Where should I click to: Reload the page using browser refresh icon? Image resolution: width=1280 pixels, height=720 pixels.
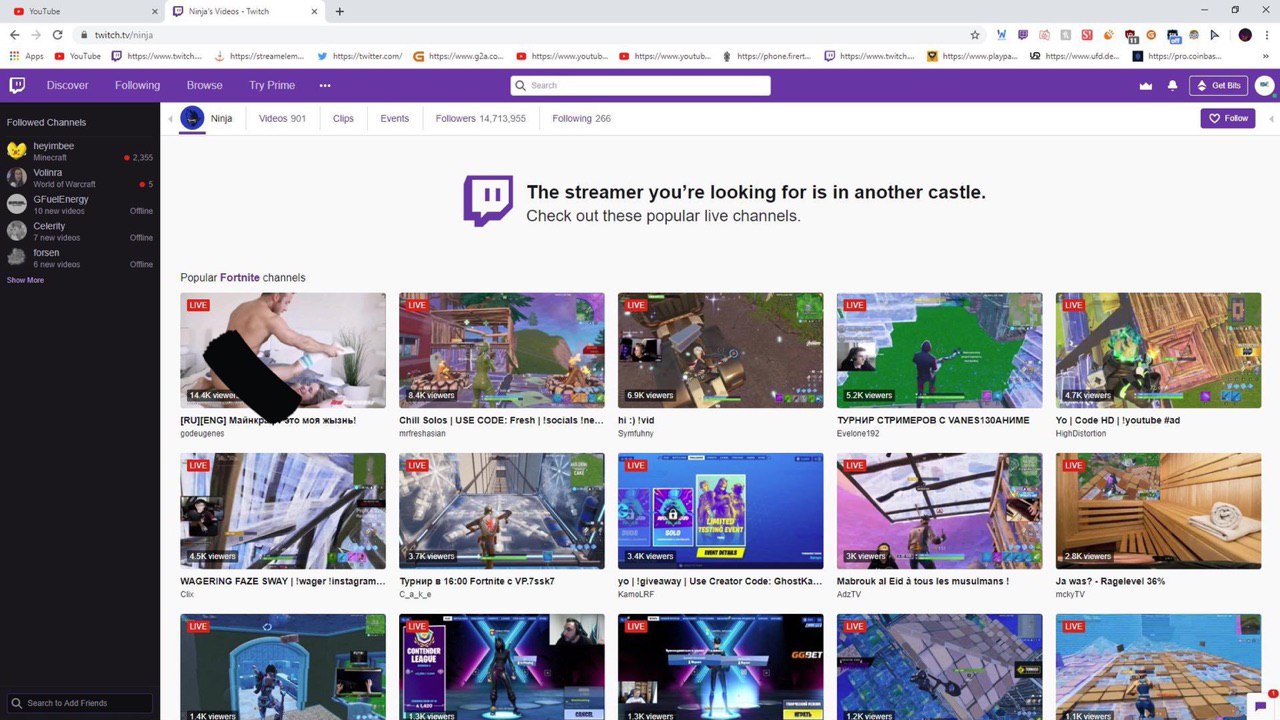click(x=57, y=35)
